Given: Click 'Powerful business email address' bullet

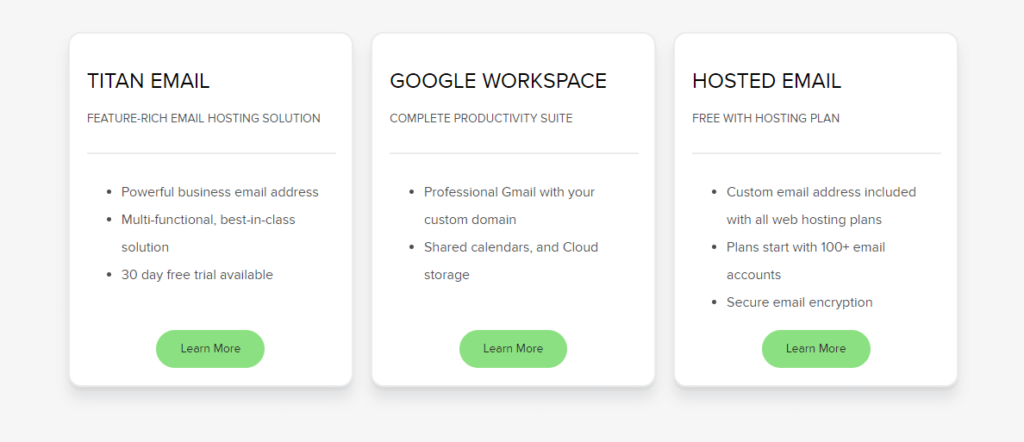Looking at the screenshot, I should coord(220,192).
